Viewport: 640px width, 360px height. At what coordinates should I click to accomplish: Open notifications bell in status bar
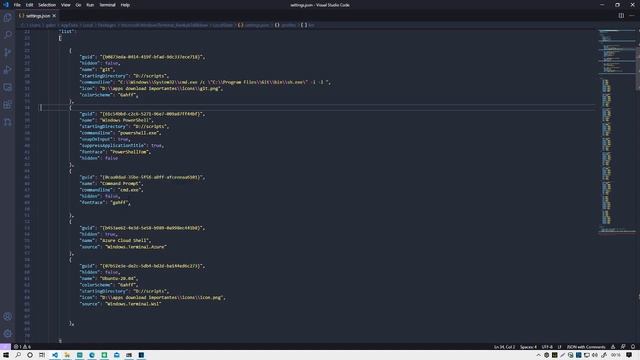633,347
